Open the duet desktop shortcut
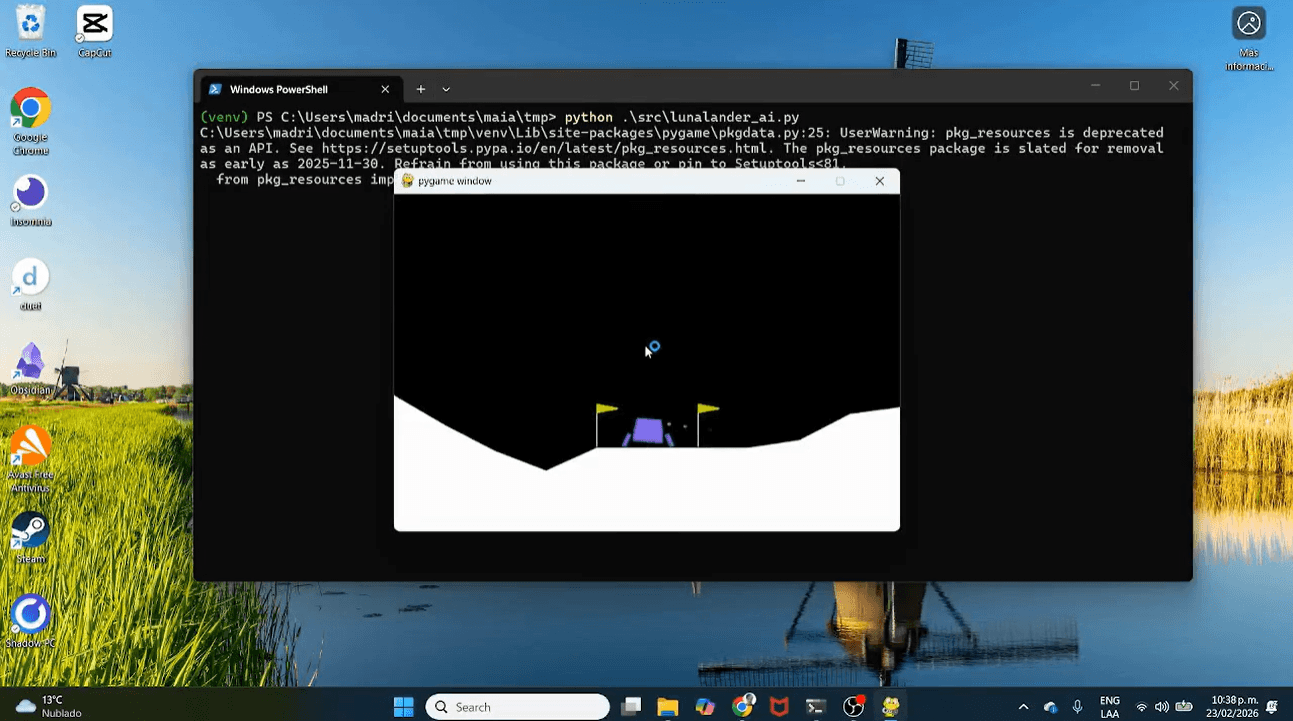Image resolution: width=1293 pixels, height=721 pixels. (30, 278)
